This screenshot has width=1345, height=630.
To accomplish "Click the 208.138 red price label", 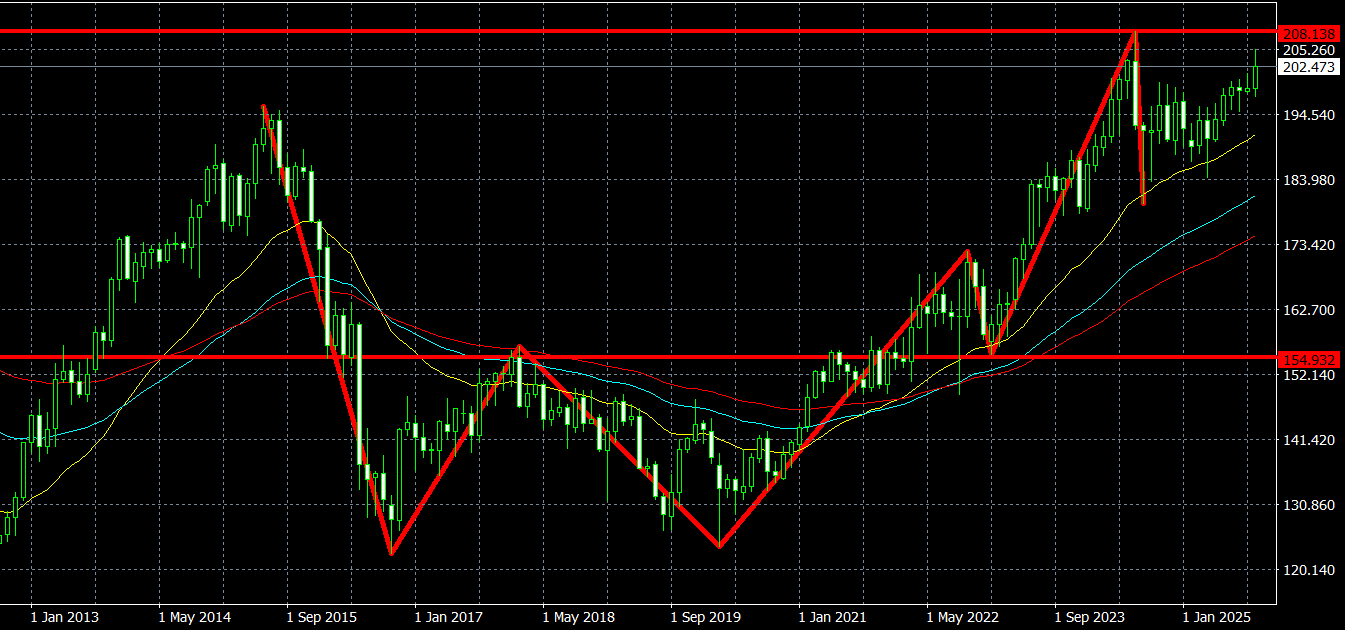I will (1308, 33).
